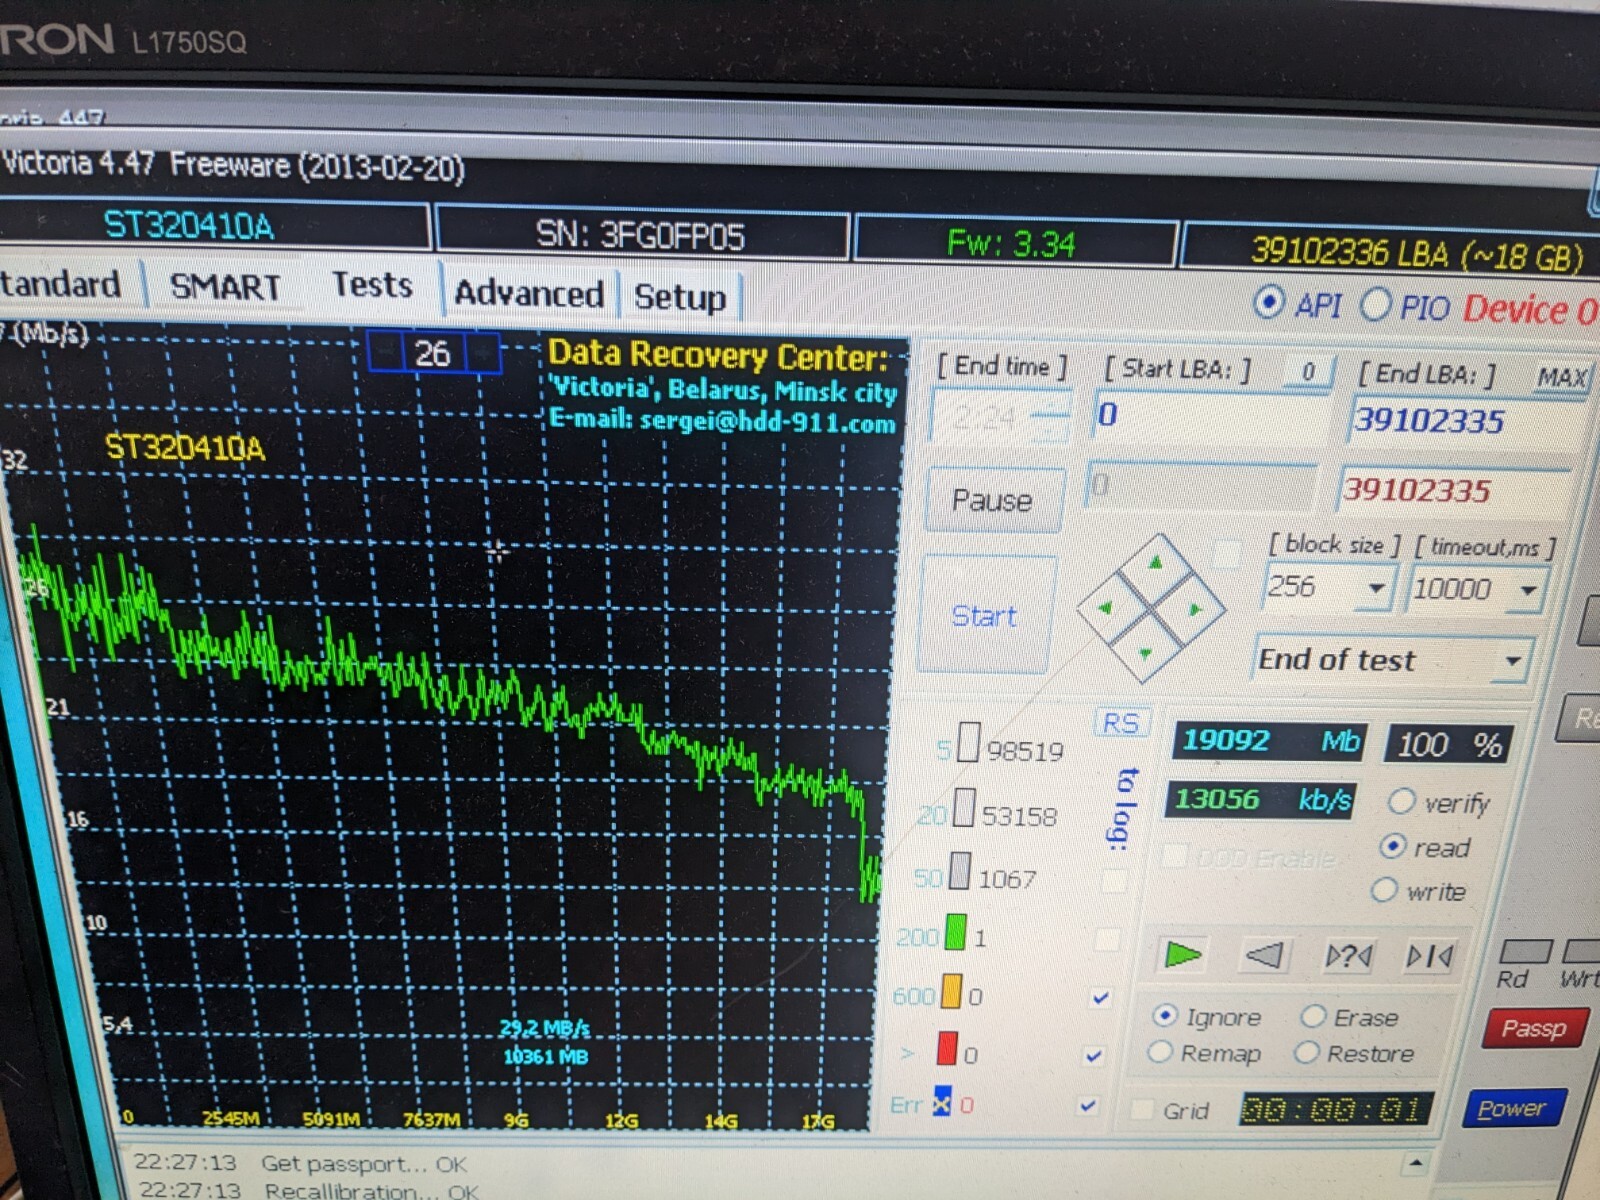The image size is (1600, 1200).
Task: Select Restore bad block action
Action: [x=1306, y=1053]
